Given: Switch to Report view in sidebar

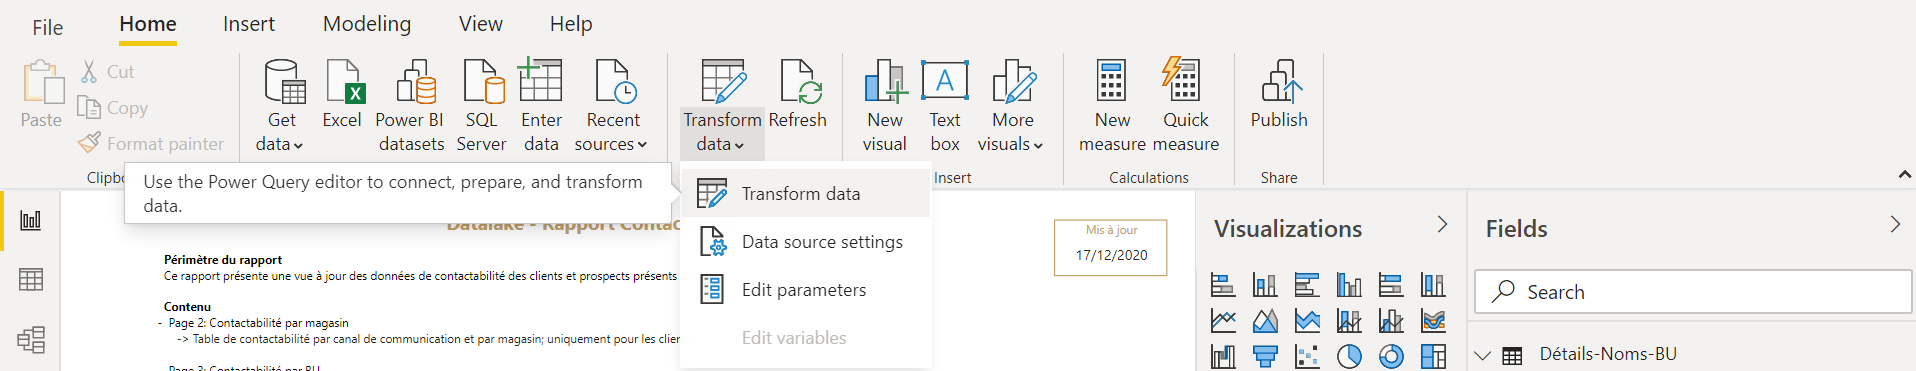Looking at the screenshot, I should pyautogui.click(x=31, y=220).
